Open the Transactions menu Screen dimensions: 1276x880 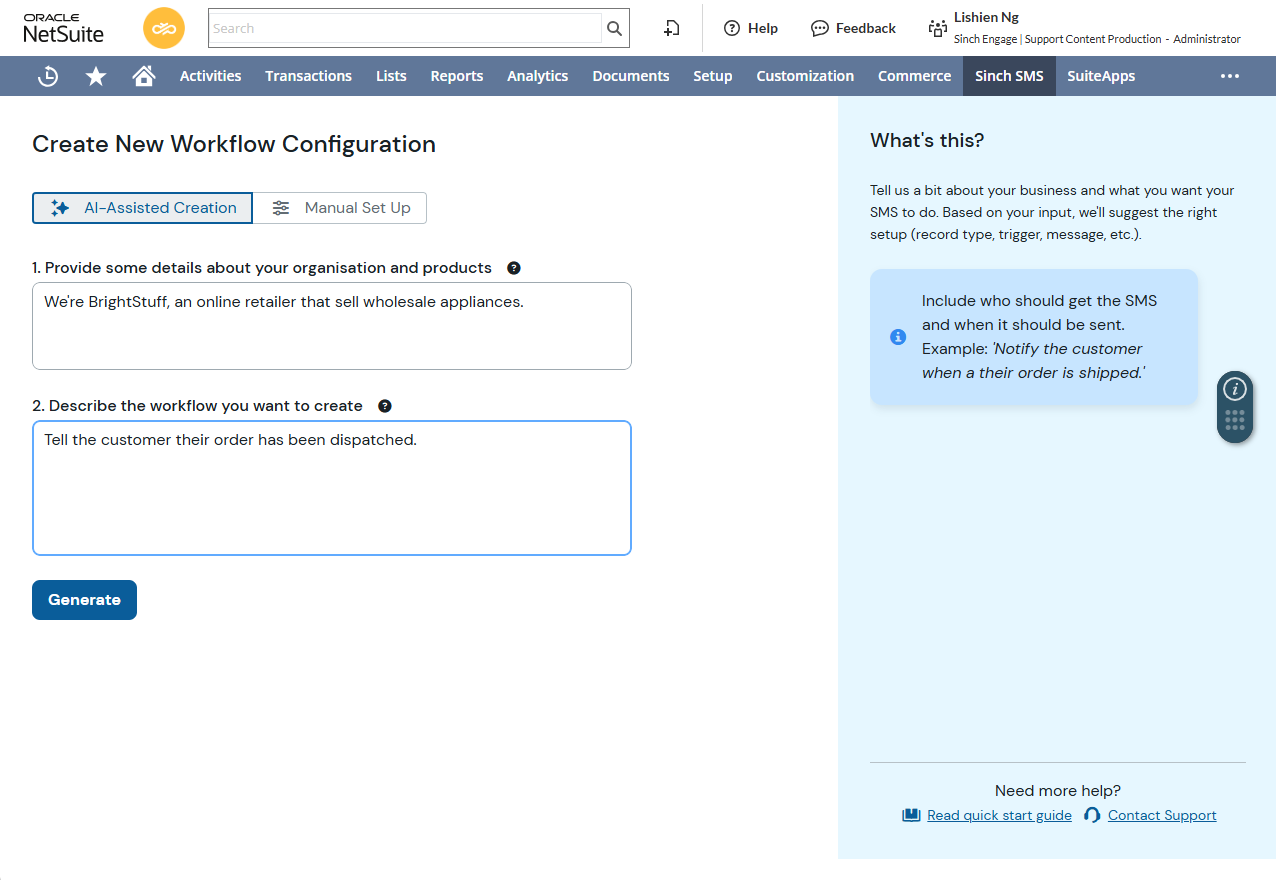(308, 76)
